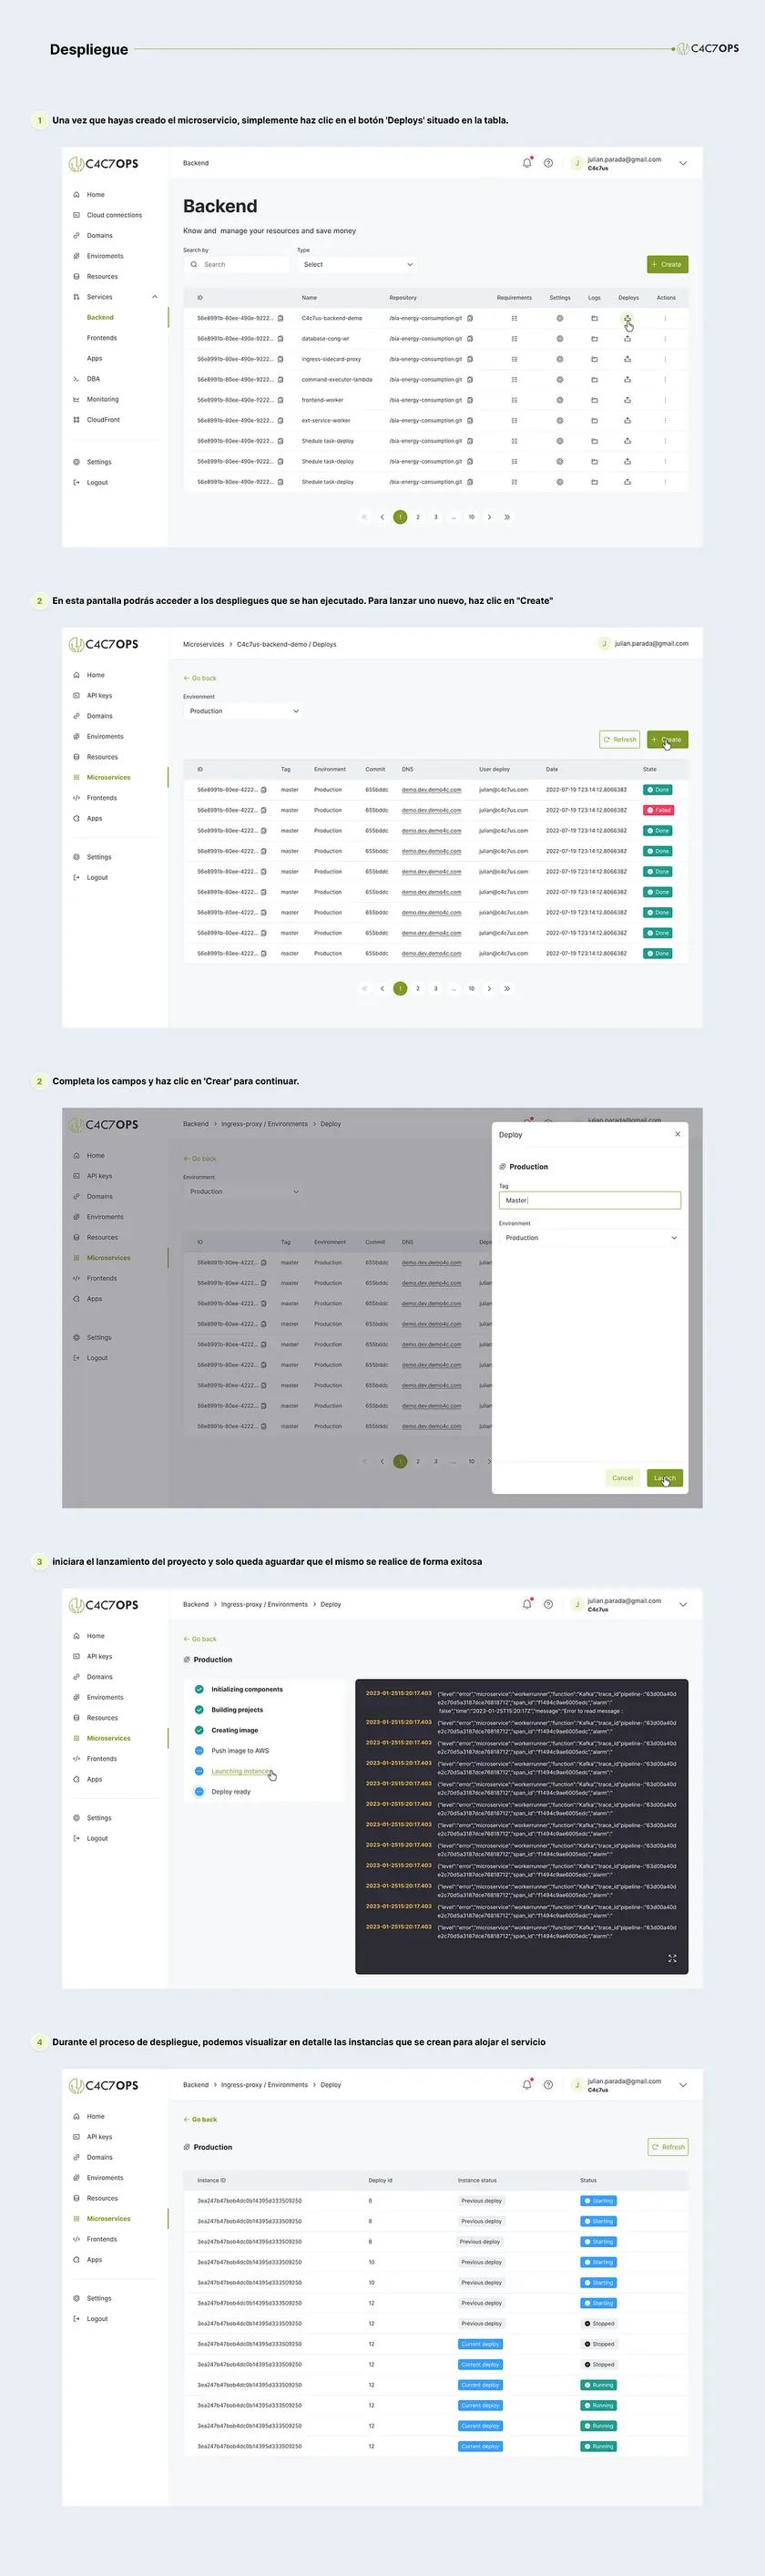Click Refresh button on instances table screen
This screenshot has height=2576, width=765.
point(668,2147)
